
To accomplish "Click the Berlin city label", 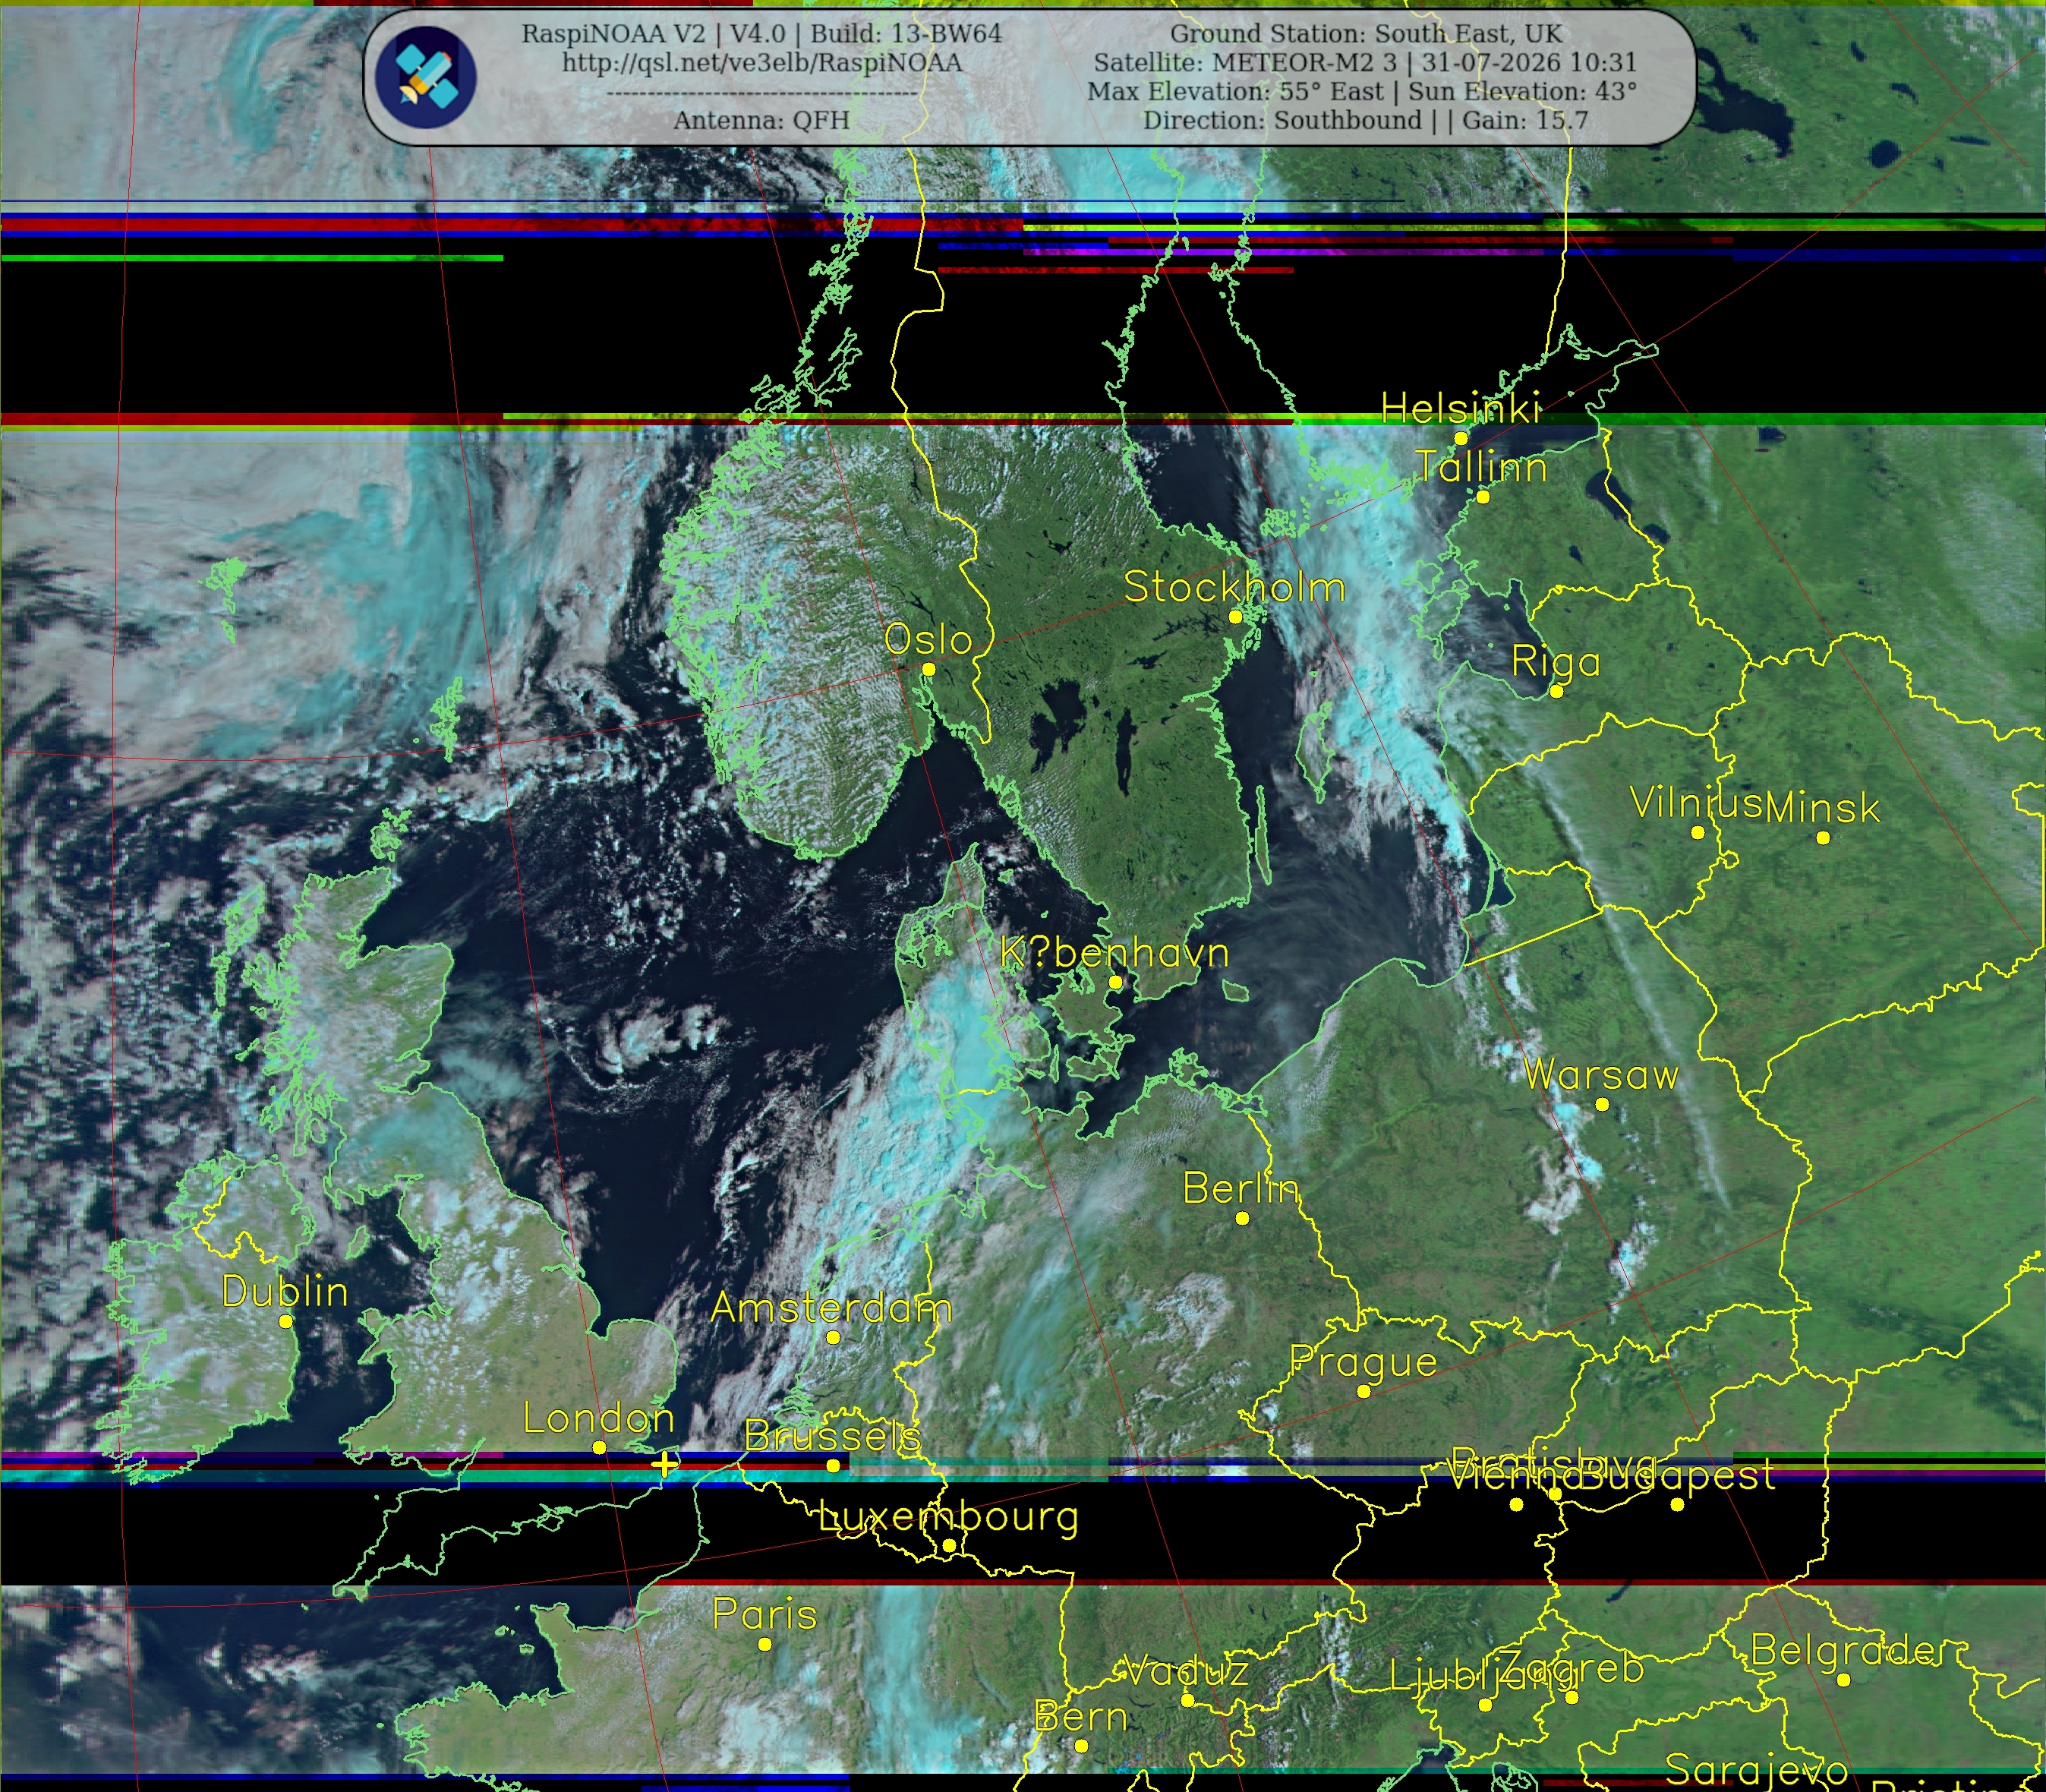I will (x=1241, y=1189).
